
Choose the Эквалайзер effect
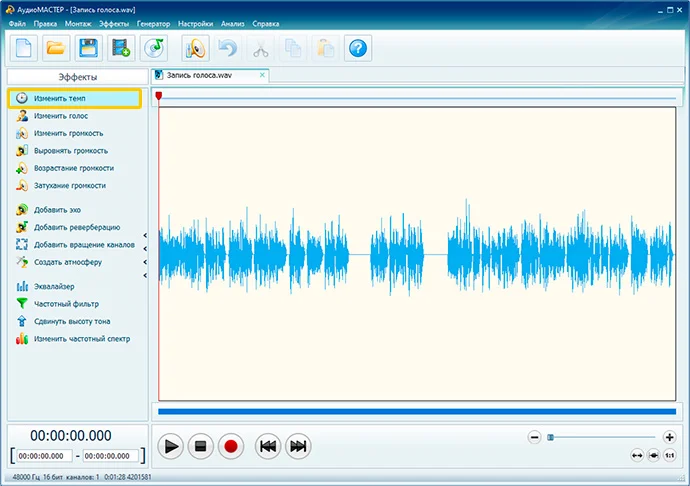click(x=54, y=287)
